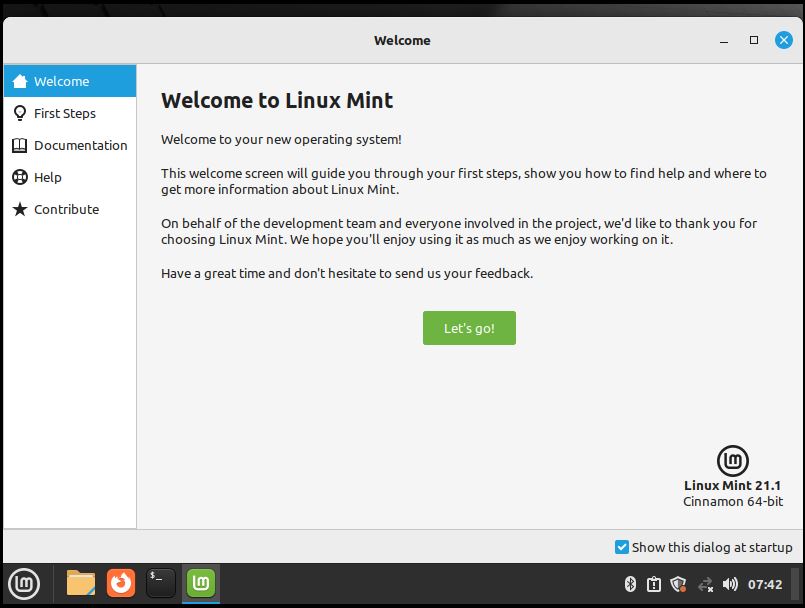Go to the Help section
The width and height of the screenshot is (805, 608).
click(70, 177)
